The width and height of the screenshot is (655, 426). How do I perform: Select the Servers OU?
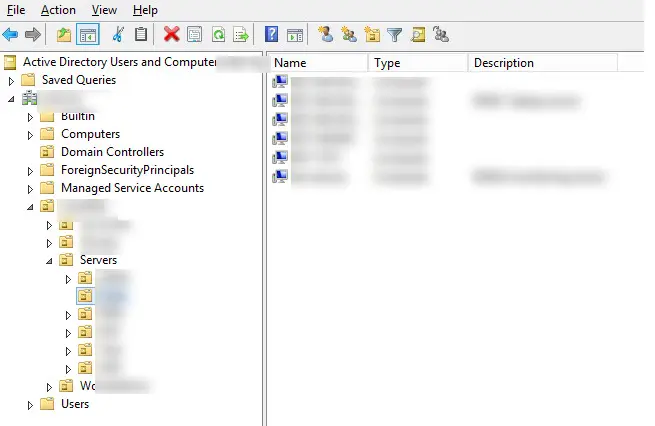pos(98,260)
